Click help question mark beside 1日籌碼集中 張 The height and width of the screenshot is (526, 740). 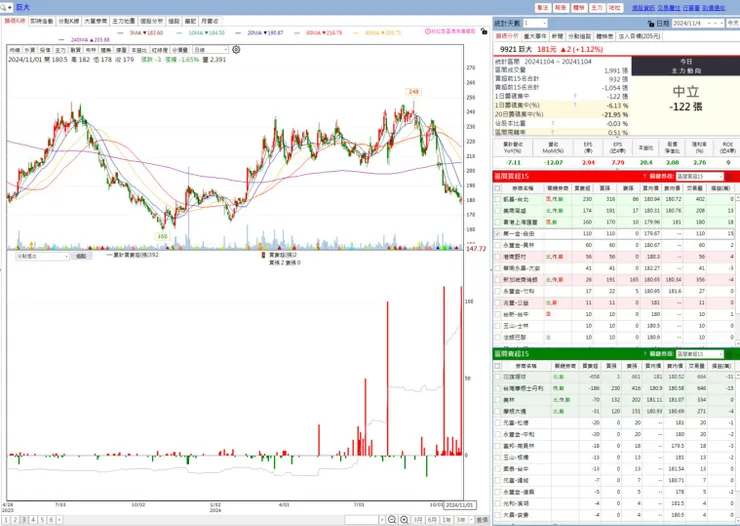point(575,96)
